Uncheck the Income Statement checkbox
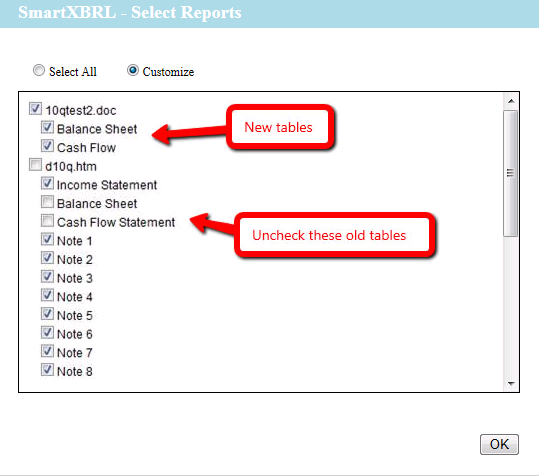 coord(47,183)
